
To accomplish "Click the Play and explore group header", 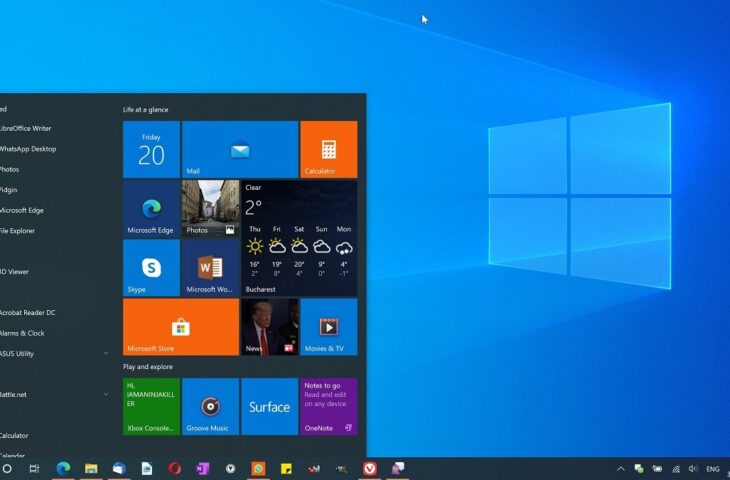I will pyautogui.click(x=148, y=367).
